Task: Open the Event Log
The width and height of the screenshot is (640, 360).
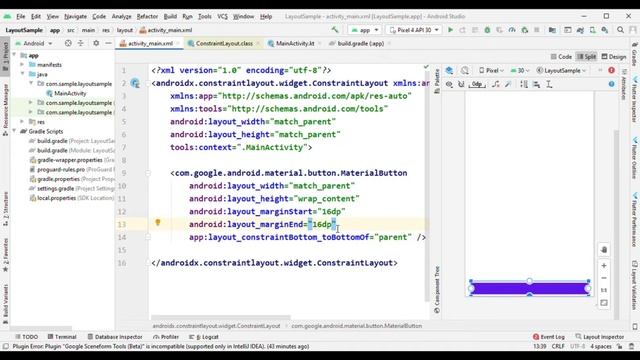Action: tap(549, 337)
